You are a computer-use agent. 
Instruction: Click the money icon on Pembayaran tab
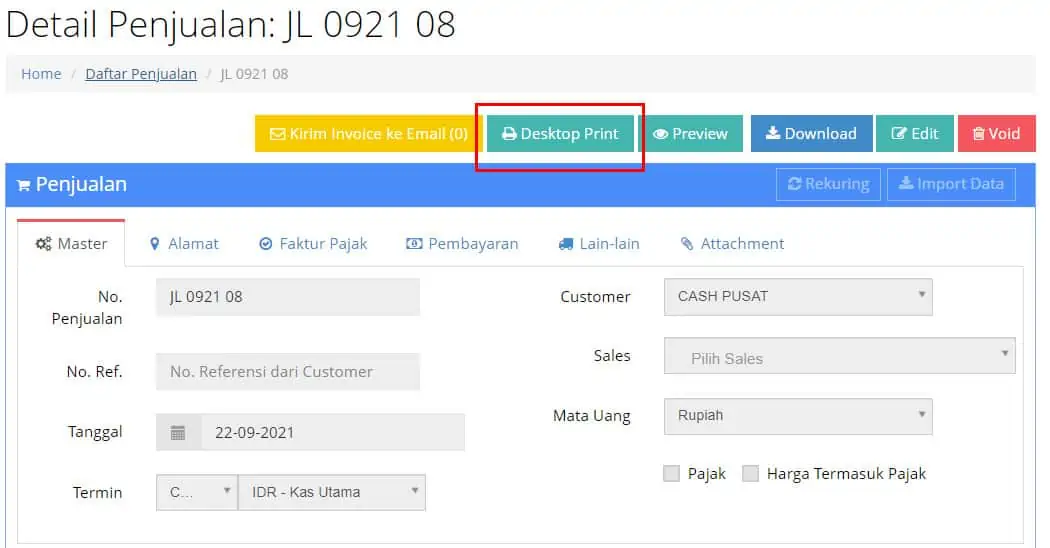coord(414,244)
